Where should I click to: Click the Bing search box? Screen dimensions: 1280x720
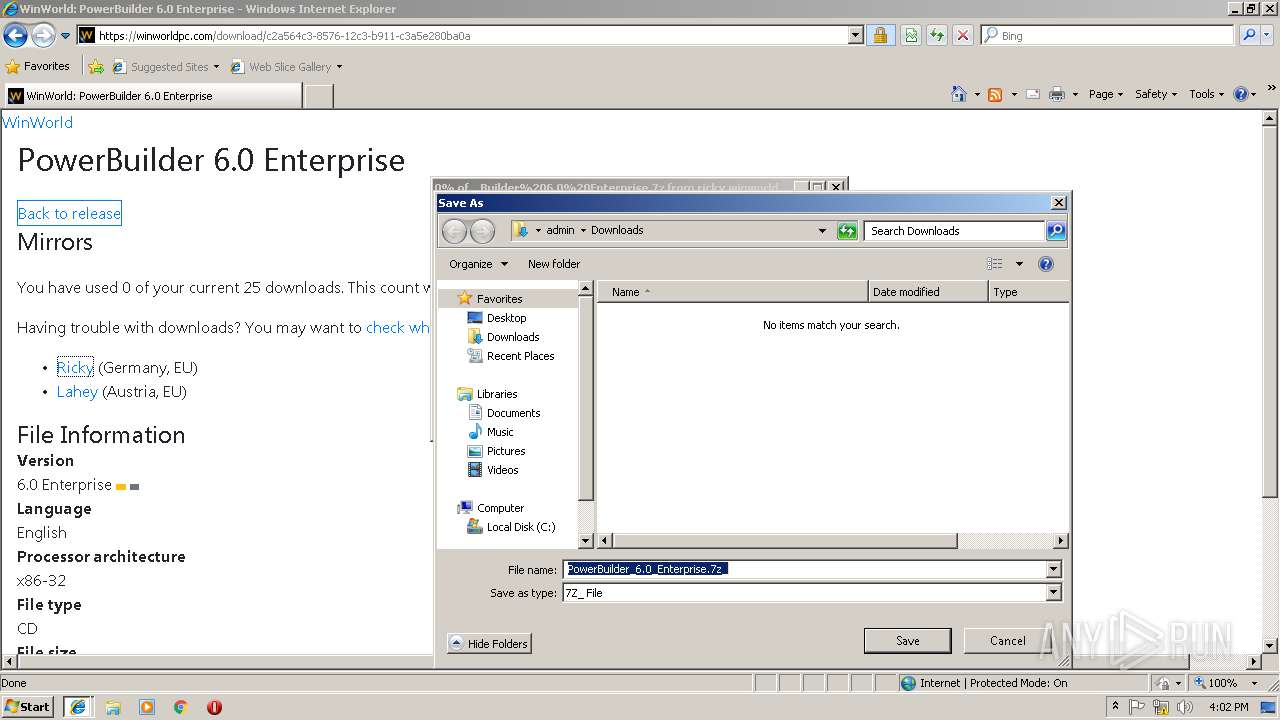1107,35
